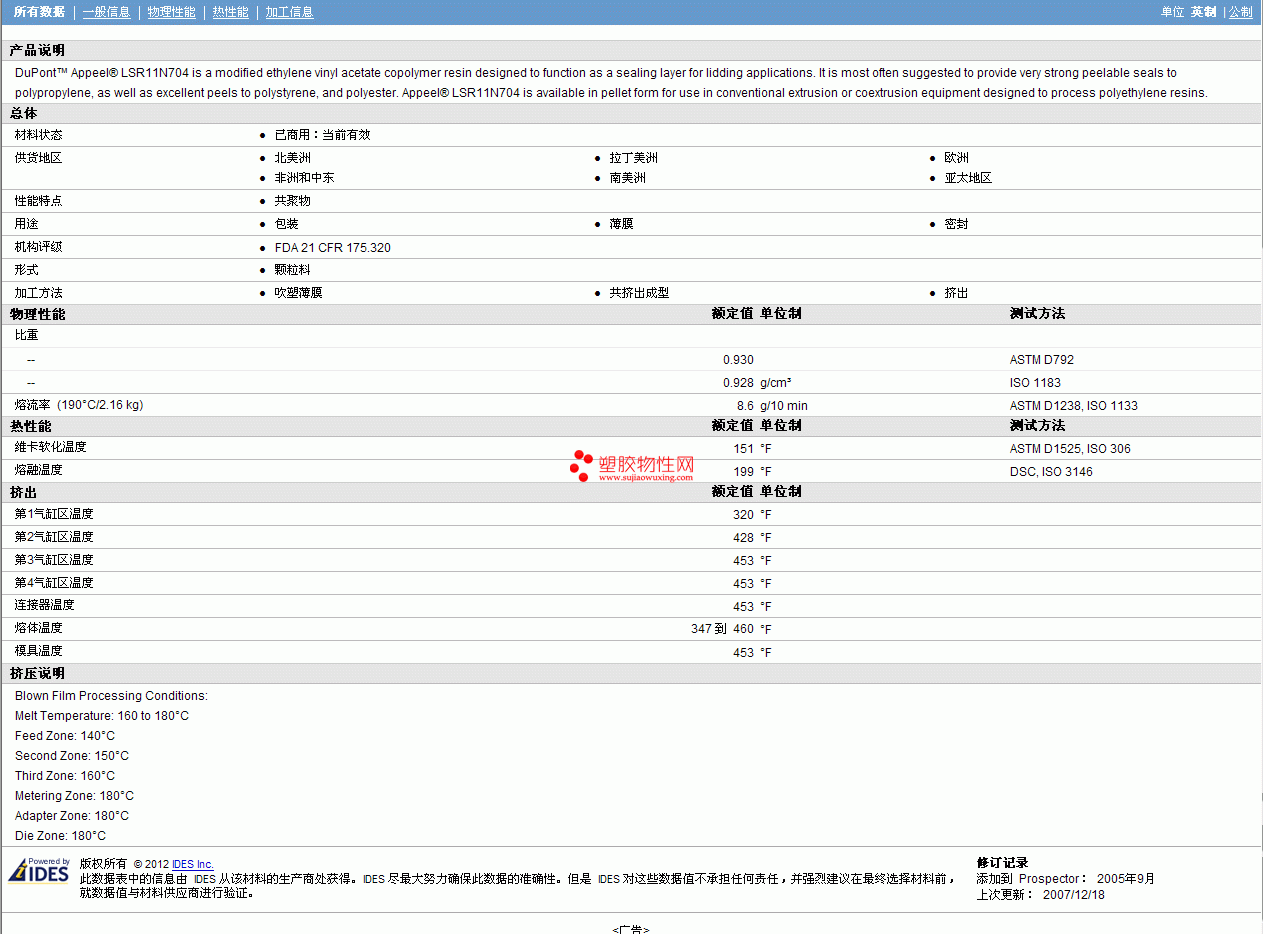This screenshot has height=934, width=1263.
Task: Open the IDES Inc. copyright link
Action: [193, 864]
